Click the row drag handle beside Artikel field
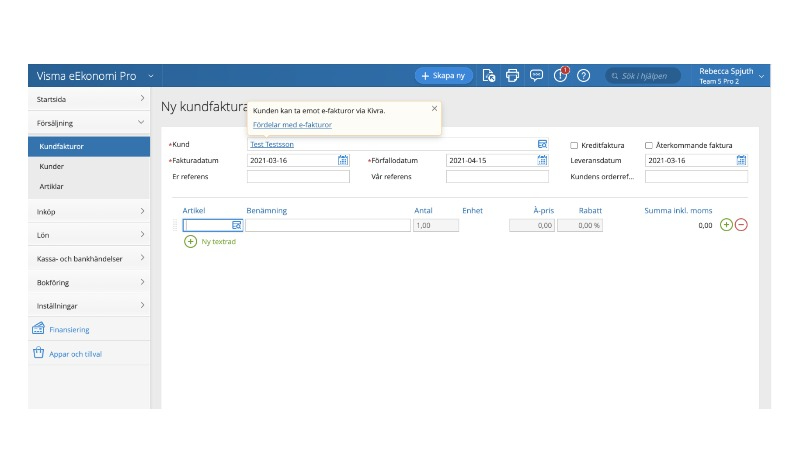 176,225
